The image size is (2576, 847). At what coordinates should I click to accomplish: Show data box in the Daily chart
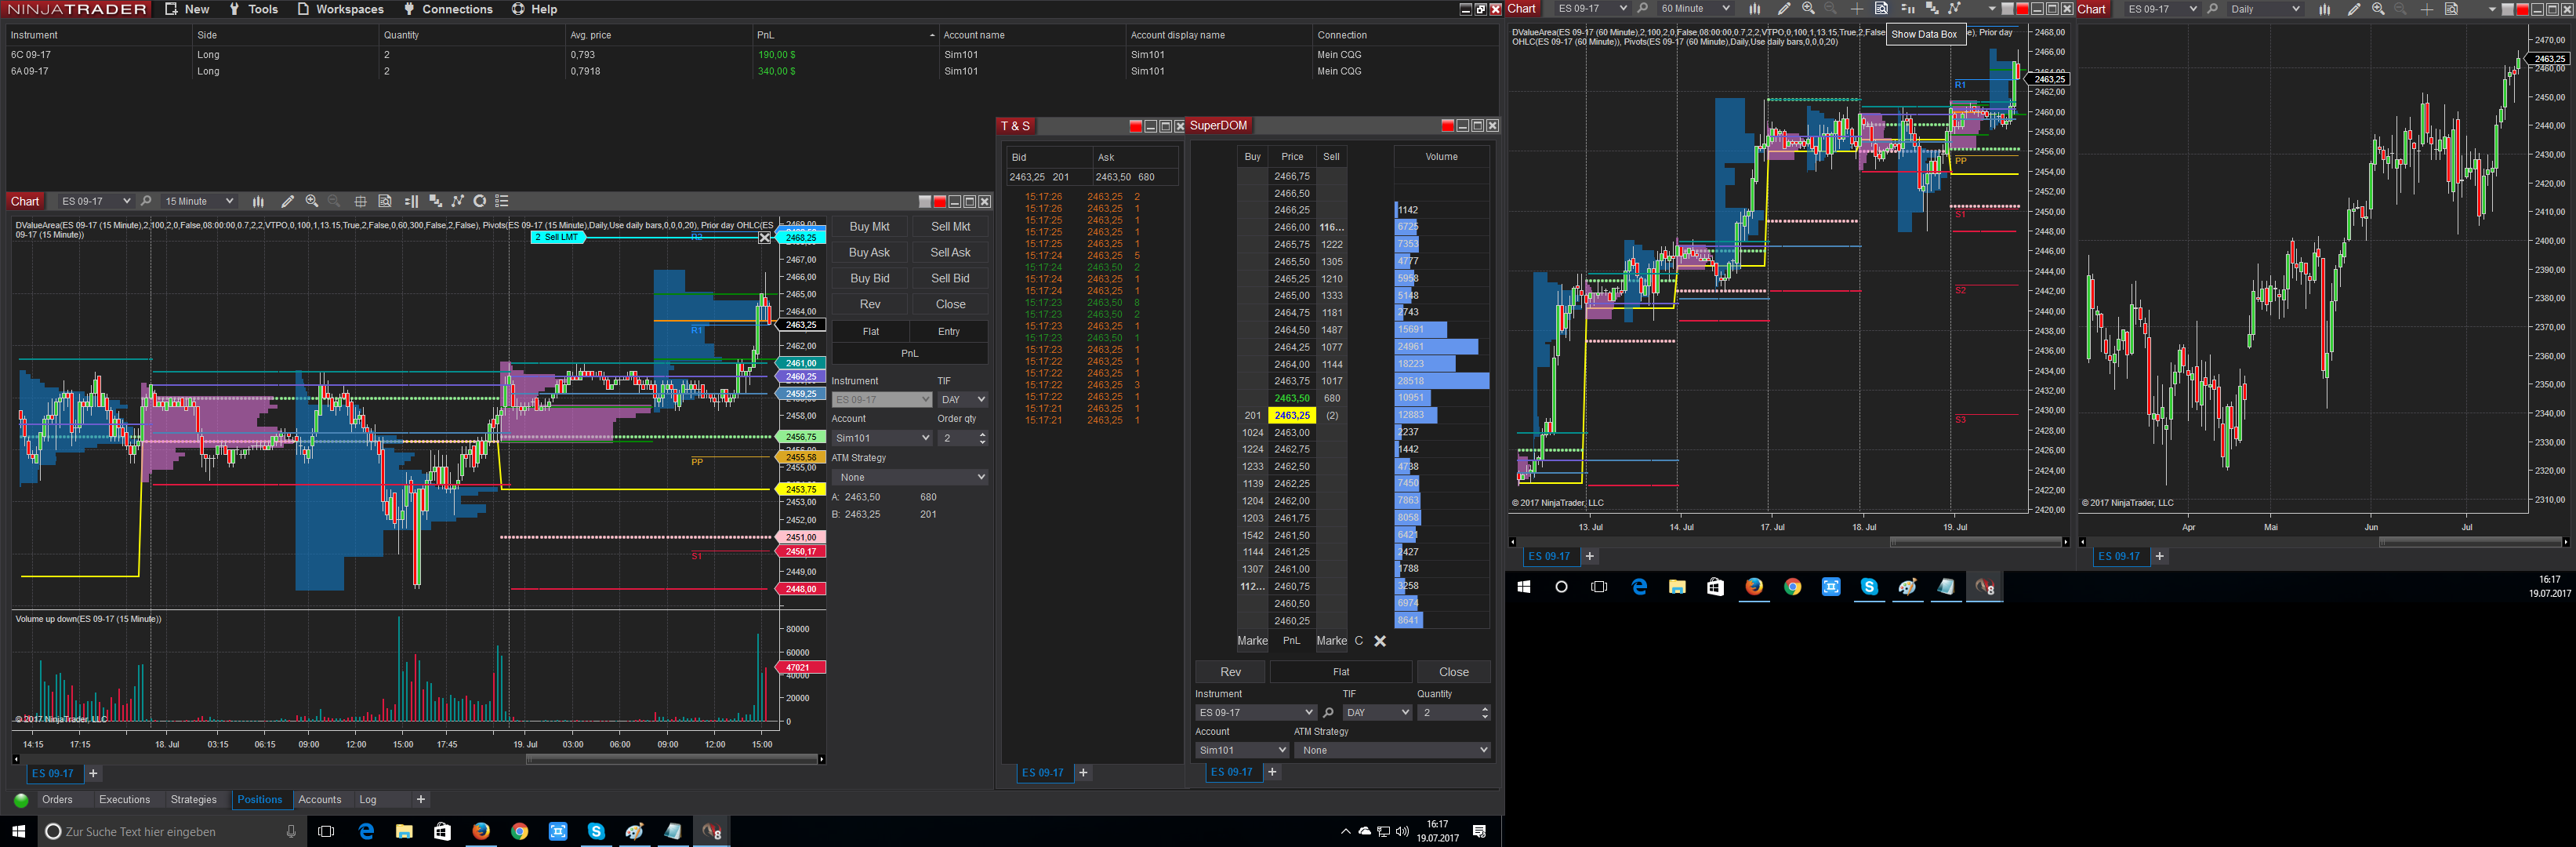click(x=2451, y=9)
